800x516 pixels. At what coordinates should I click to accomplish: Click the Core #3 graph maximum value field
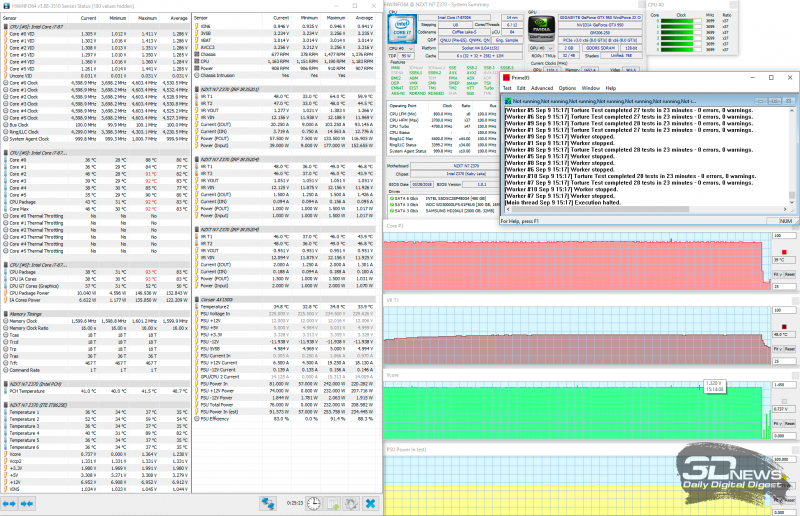(x=784, y=236)
